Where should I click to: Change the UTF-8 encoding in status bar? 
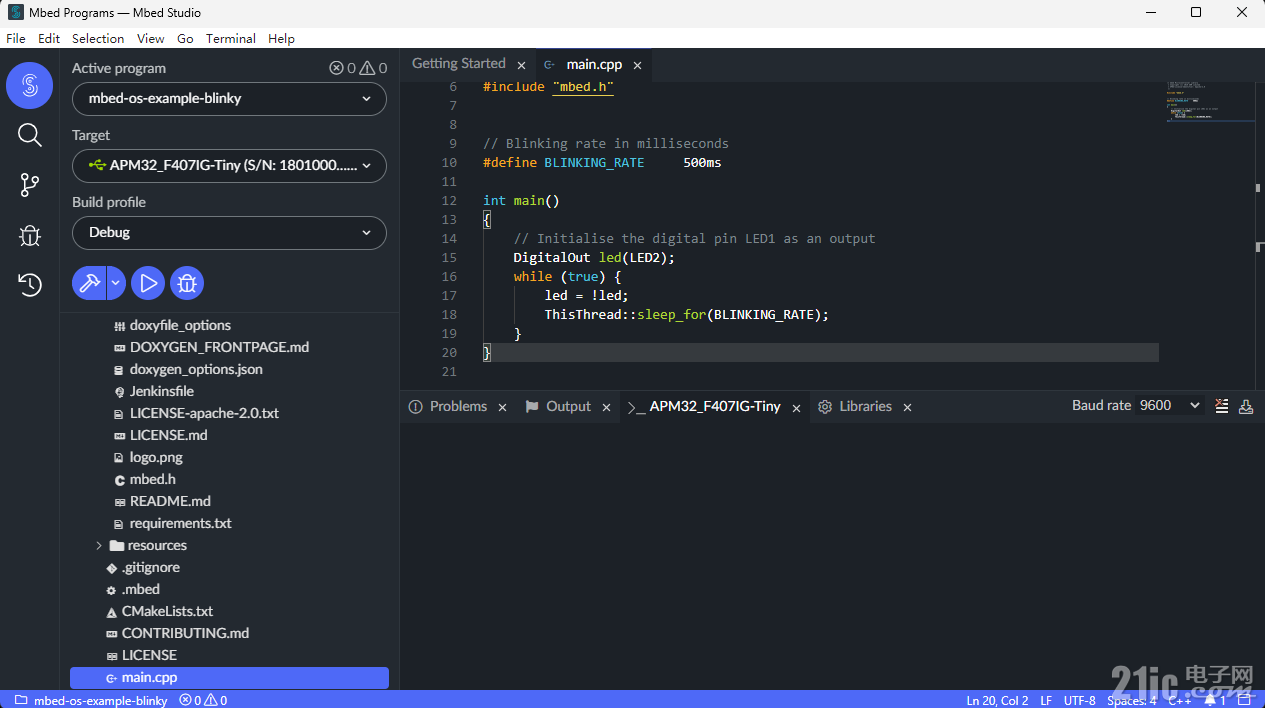(1080, 700)
